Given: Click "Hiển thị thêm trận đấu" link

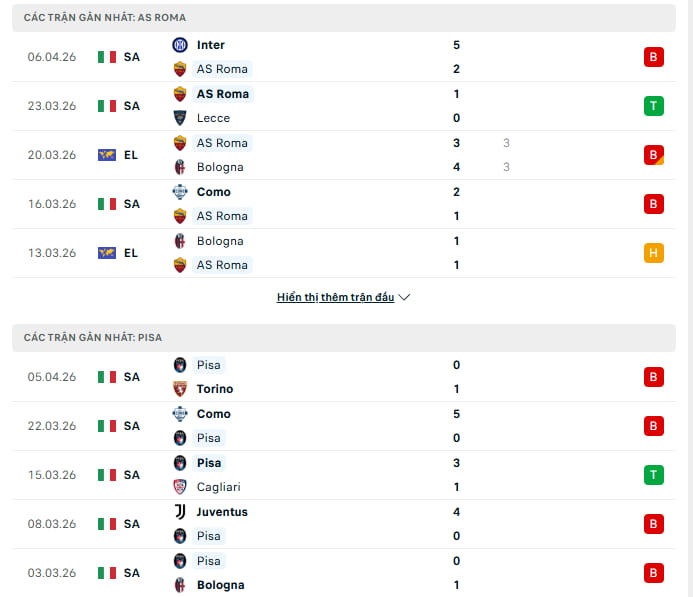Looking at the screenshot, I should (336, 298).
